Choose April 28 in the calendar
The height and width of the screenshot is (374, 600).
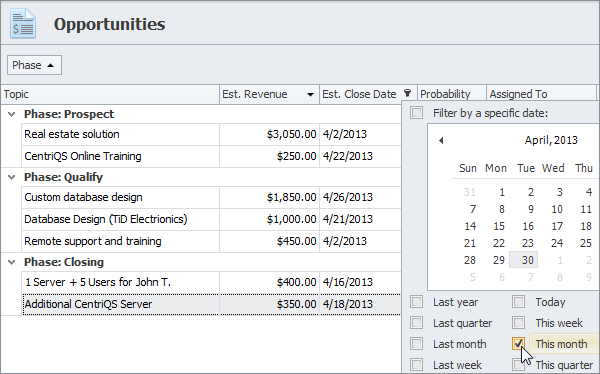(470, 260)
